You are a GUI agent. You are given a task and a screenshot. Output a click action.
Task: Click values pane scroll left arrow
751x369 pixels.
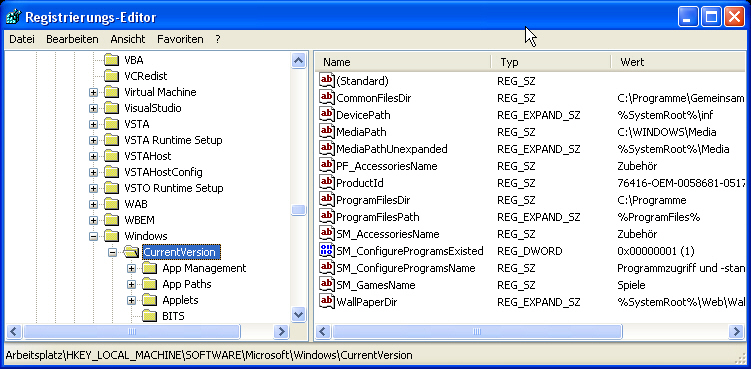click(323, 331)
